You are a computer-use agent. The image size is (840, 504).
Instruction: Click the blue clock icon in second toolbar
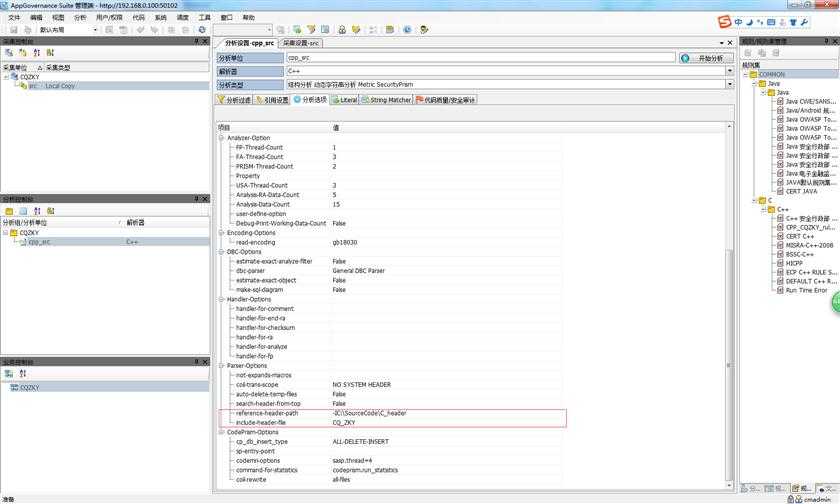coord(407,30)
